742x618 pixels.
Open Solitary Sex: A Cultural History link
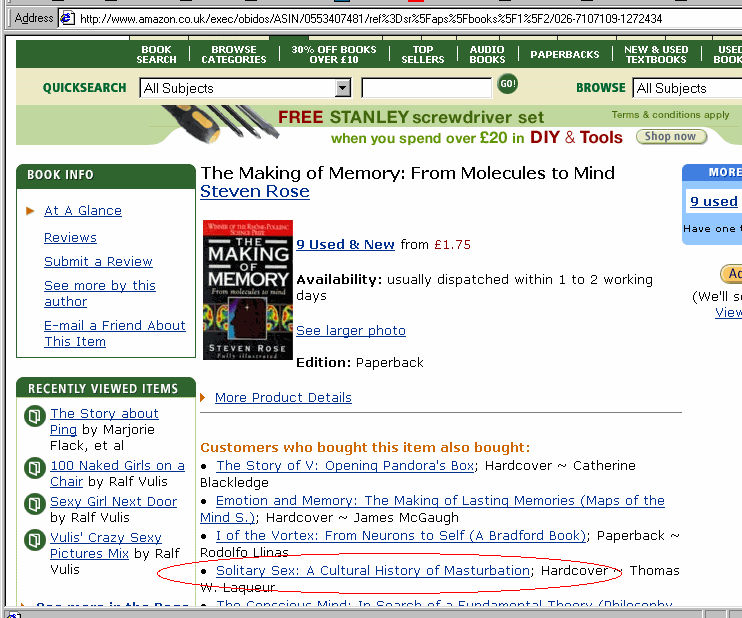tap(373, 571)
